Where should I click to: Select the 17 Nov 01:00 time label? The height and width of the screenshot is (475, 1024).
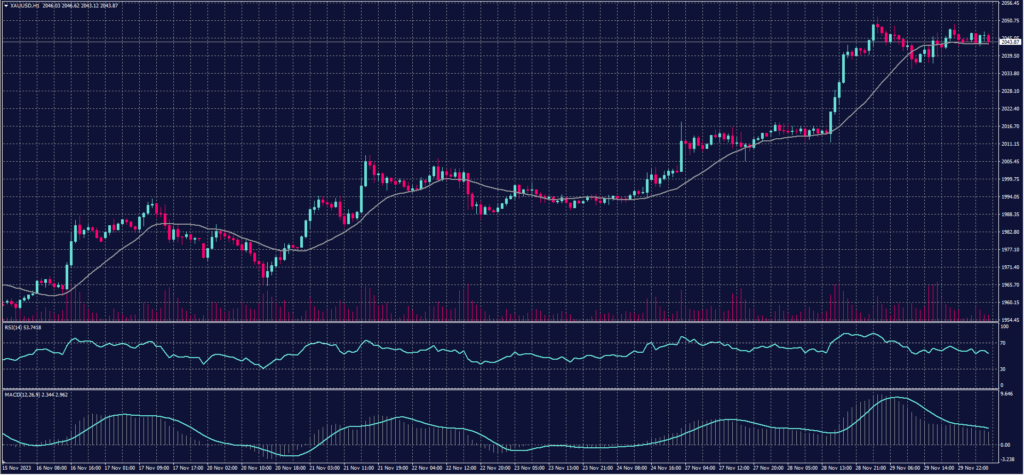tap(124, 468)
